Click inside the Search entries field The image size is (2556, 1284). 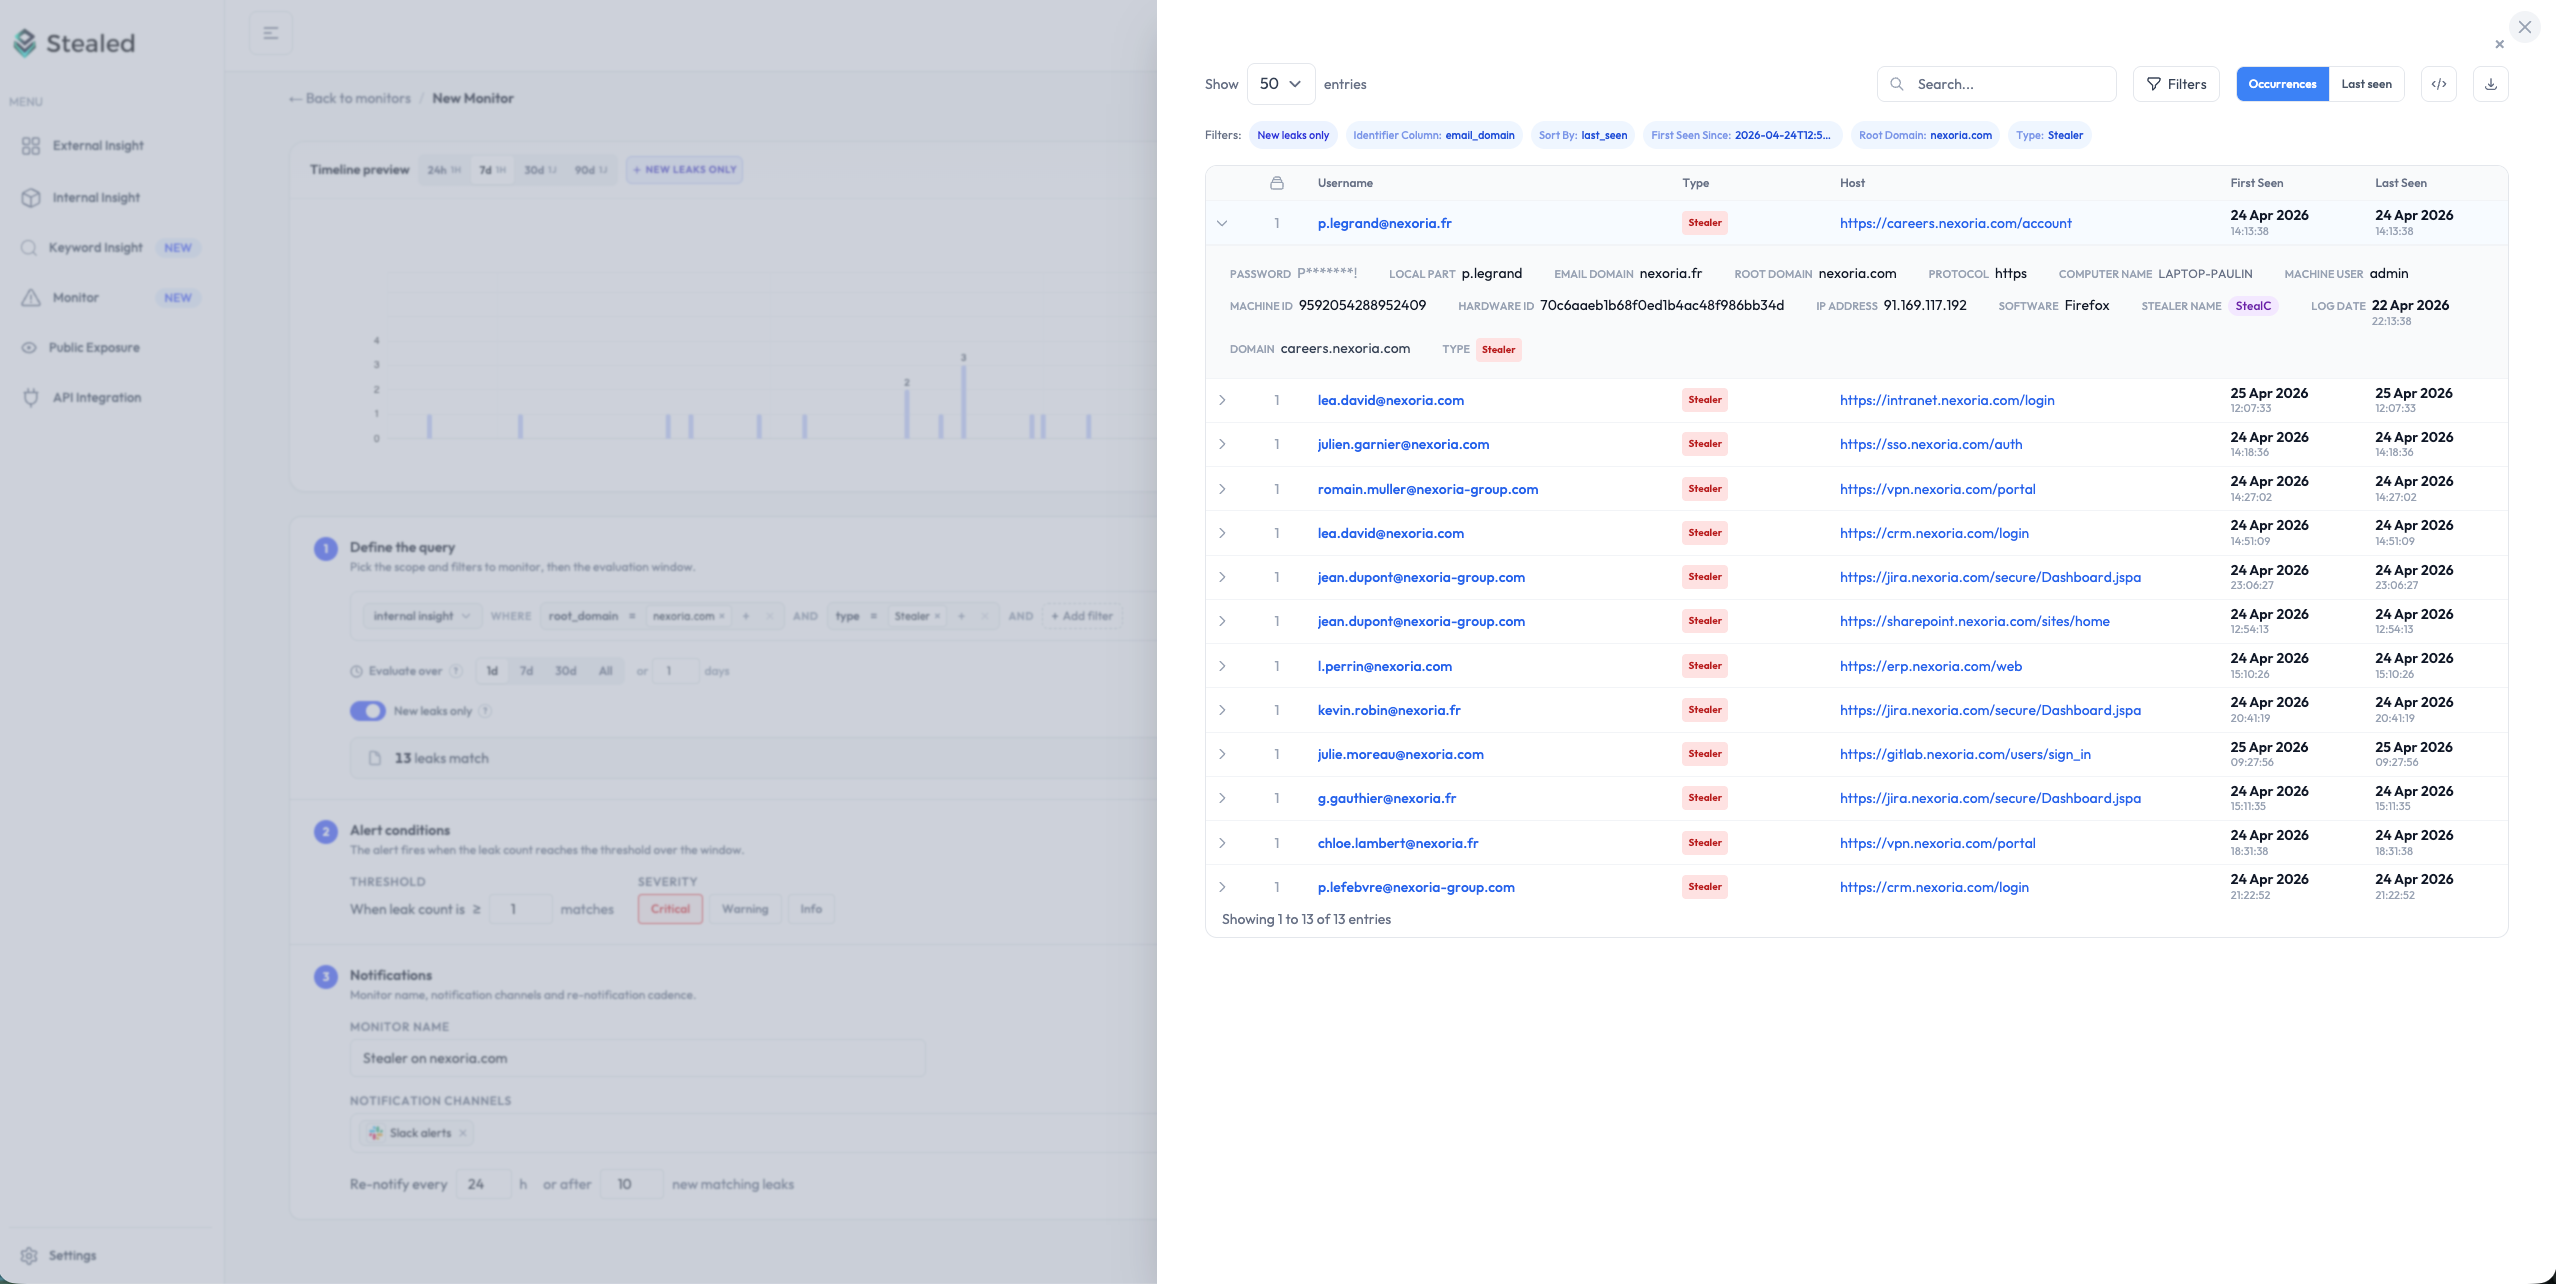[1990, 84]
